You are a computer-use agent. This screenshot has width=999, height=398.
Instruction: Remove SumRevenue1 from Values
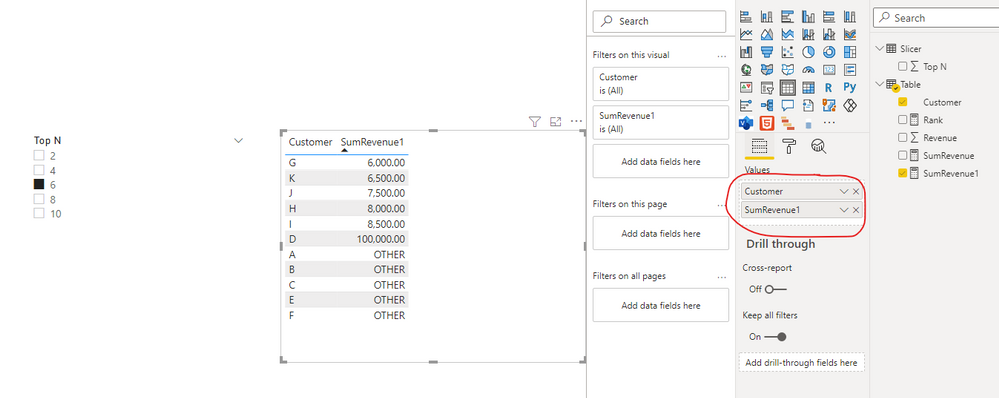(856, 210)
